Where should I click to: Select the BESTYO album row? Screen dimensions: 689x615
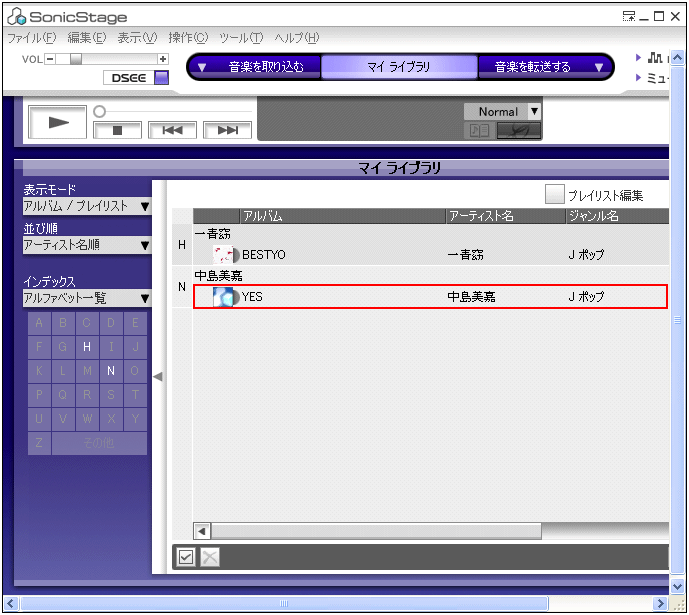pyautogui.click(x=431, y=255)
